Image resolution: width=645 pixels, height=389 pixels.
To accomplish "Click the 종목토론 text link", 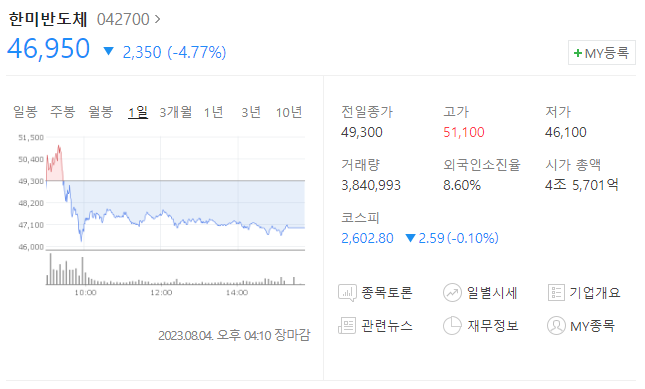I will (x=387, y=293).
